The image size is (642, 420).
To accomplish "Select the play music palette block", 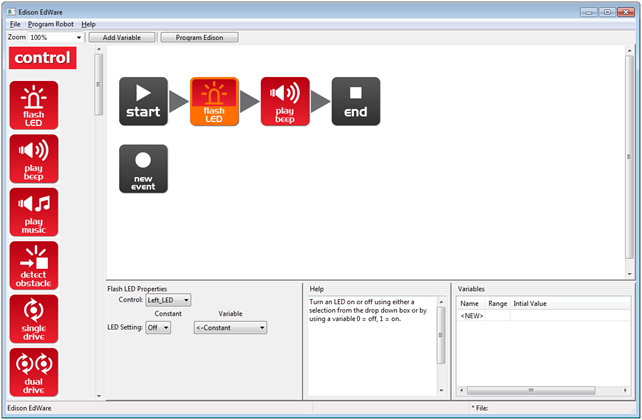I will [x=34, y=212].
